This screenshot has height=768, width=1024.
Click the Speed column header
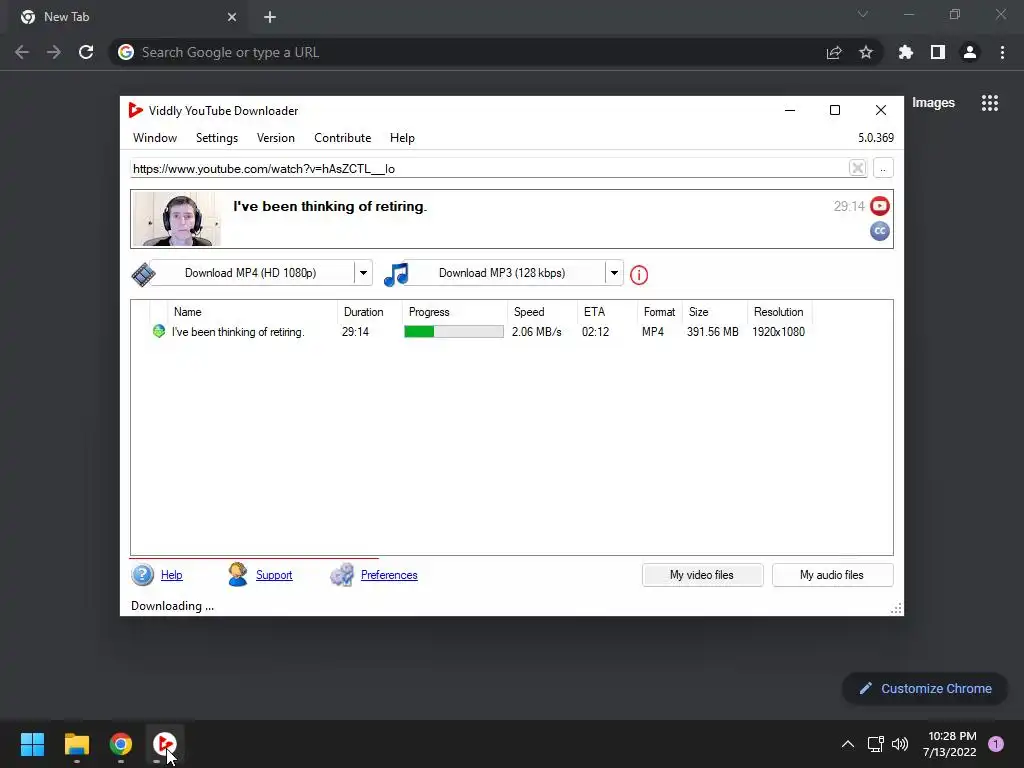542,312
